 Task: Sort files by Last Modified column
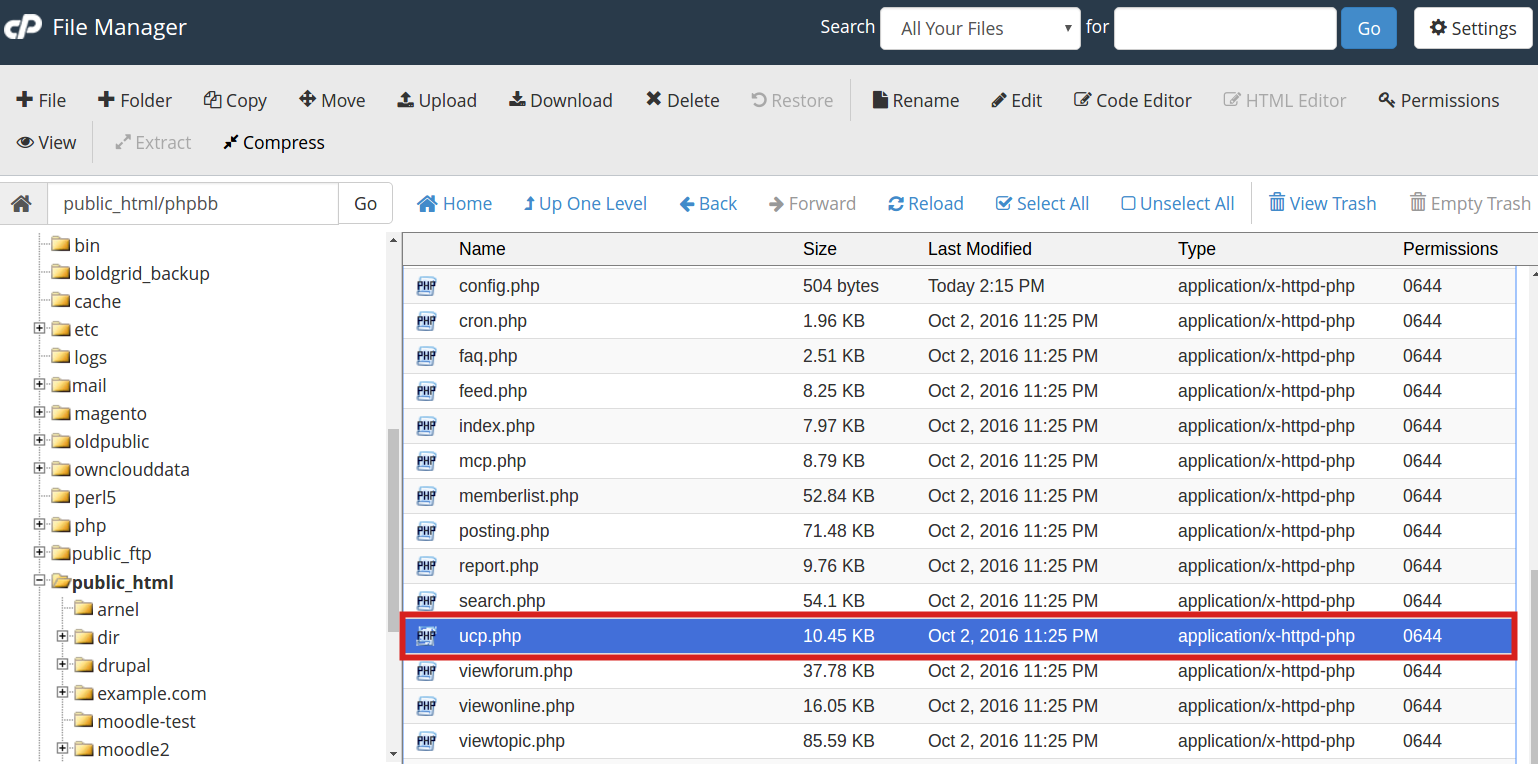[x=979, y=249]
